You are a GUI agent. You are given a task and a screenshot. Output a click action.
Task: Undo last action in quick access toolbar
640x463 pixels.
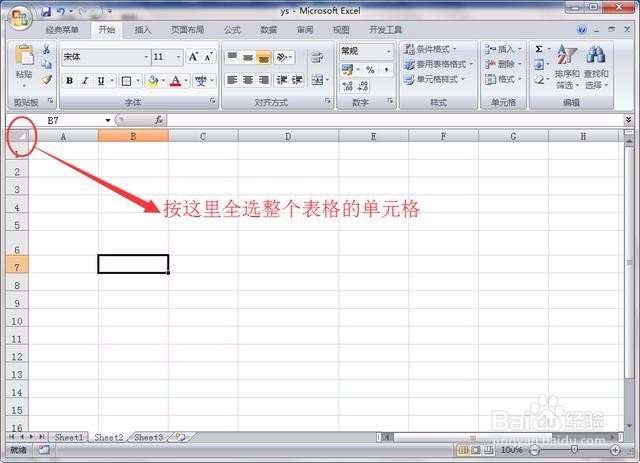[x=61, y=11]
